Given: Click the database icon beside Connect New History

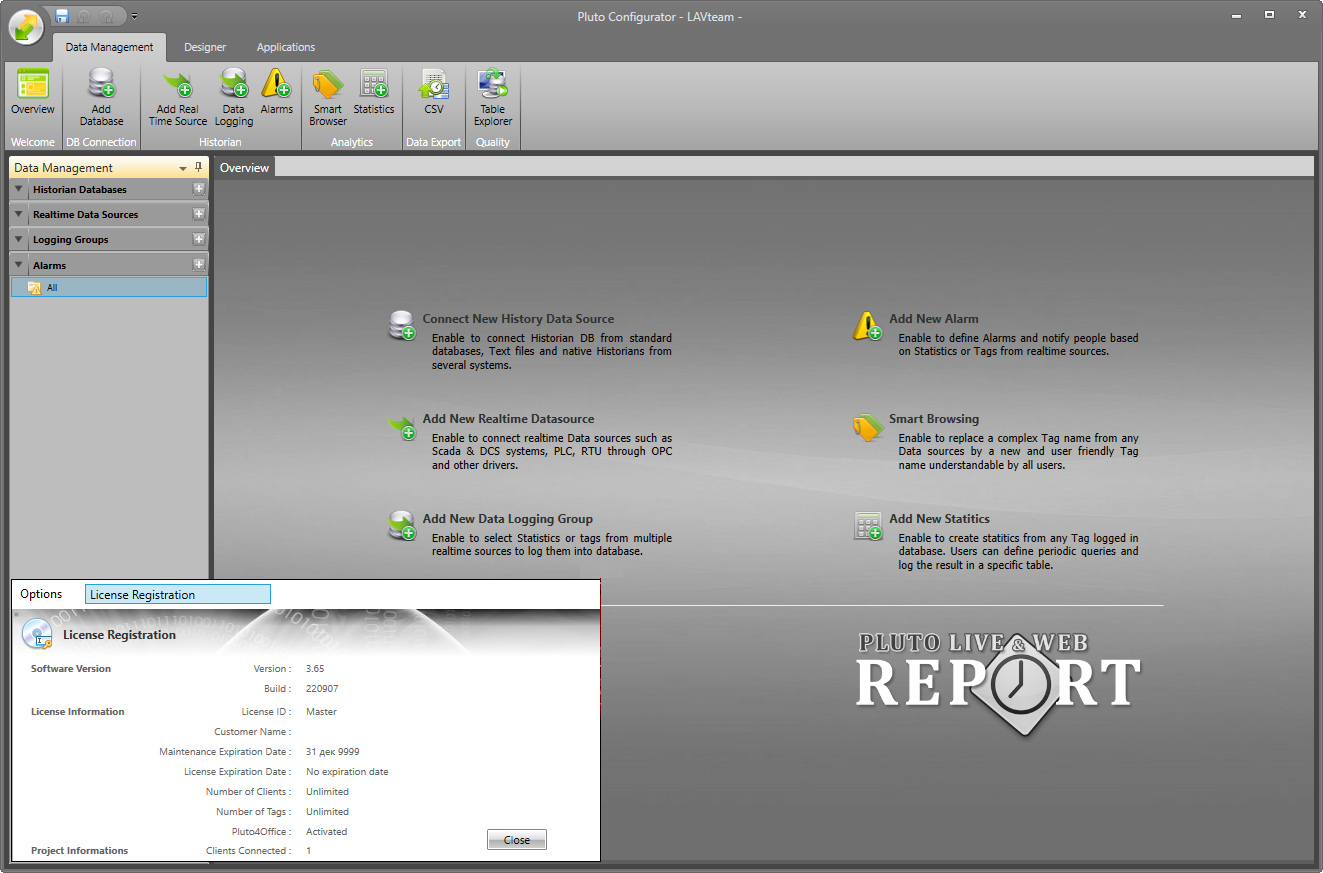Looking at the screenshot, I should pyautogui.click(x=402, y=325).
